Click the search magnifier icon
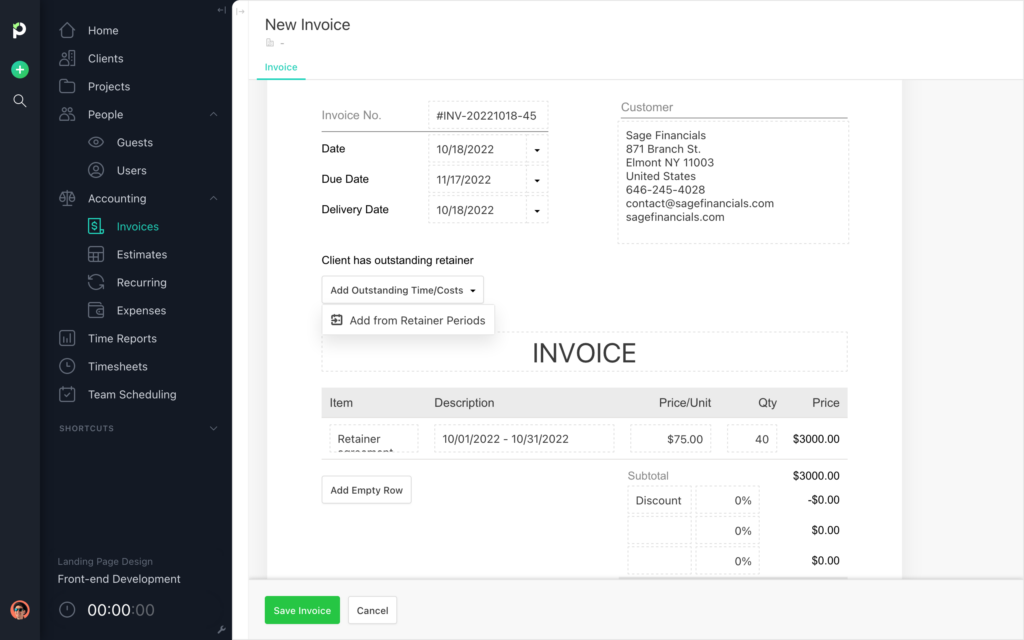The height and width of the screenshot is (640, 1024). pos(19,100)
